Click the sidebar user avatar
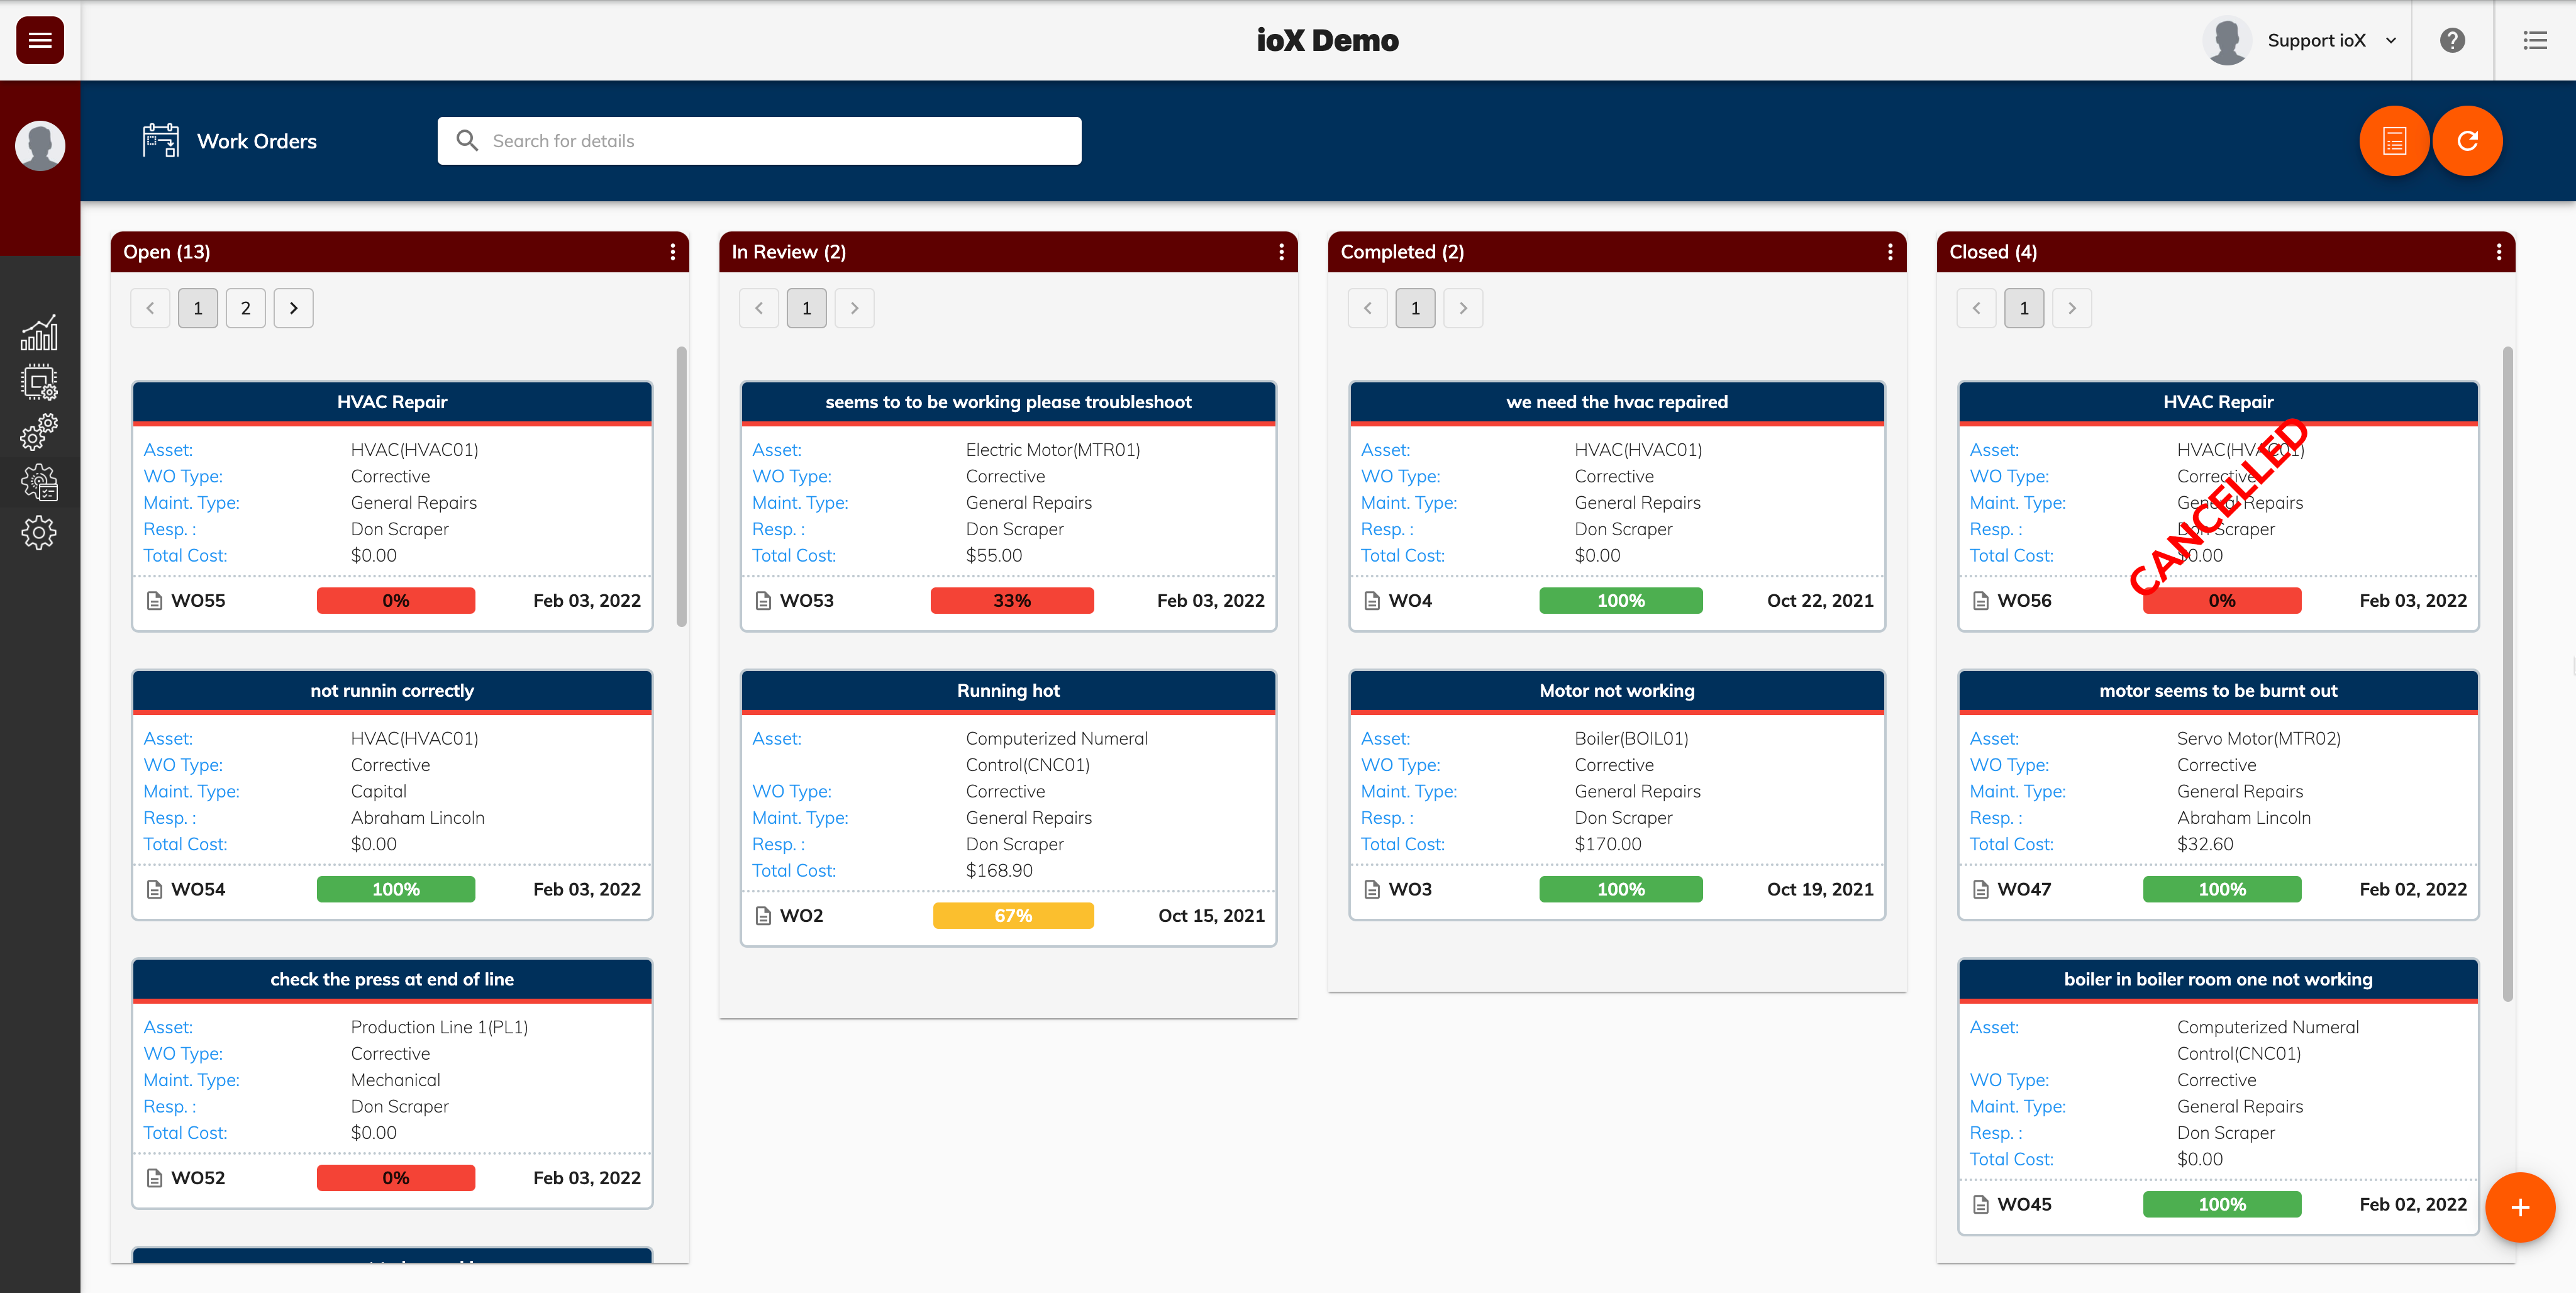This screenshot has height=1293, width=2576. click(40, 145)
